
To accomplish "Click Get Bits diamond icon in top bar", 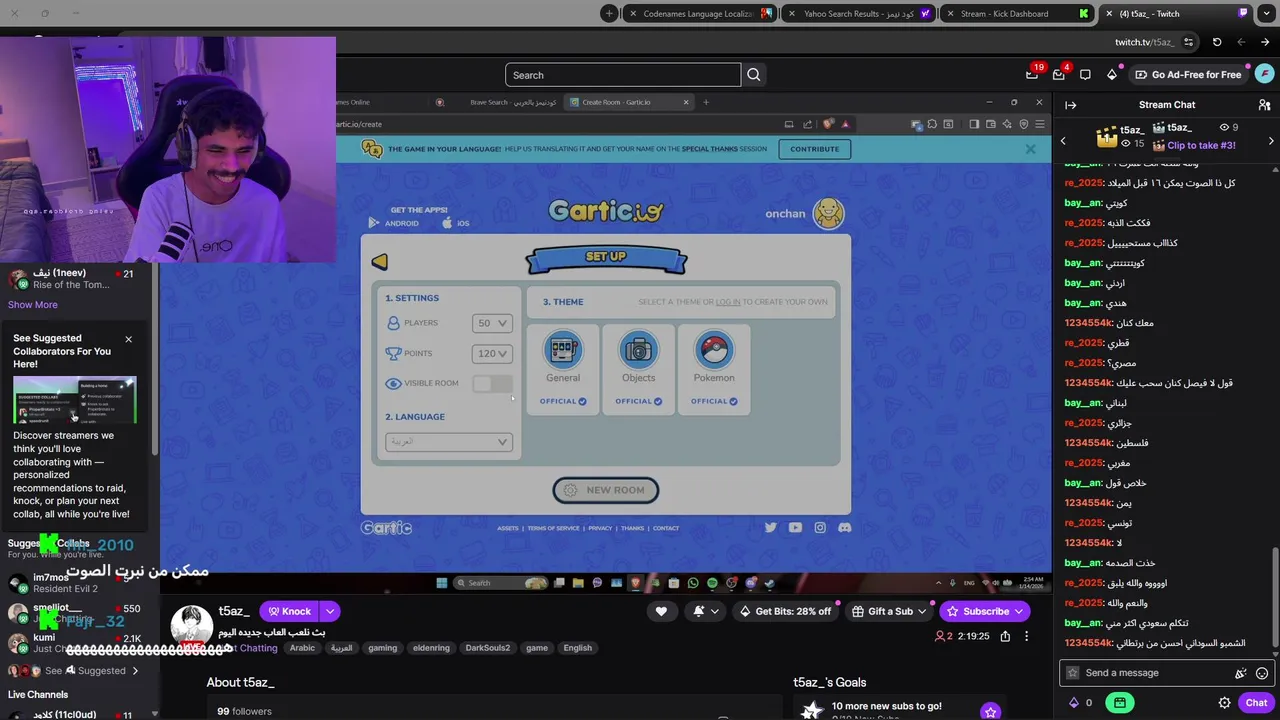I will point(1112,75).
